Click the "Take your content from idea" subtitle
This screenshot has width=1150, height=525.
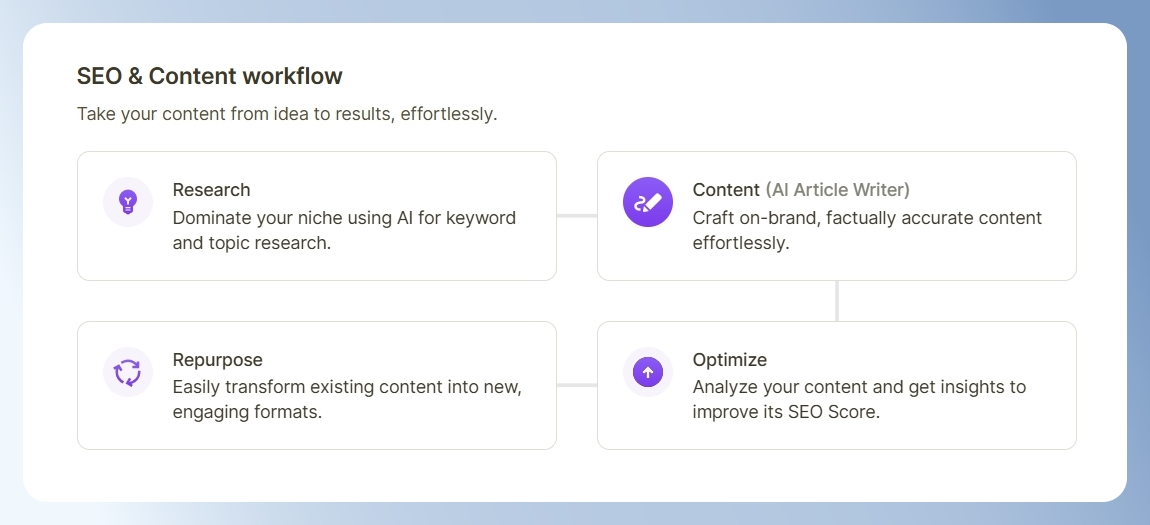click(x=288, y=114)
